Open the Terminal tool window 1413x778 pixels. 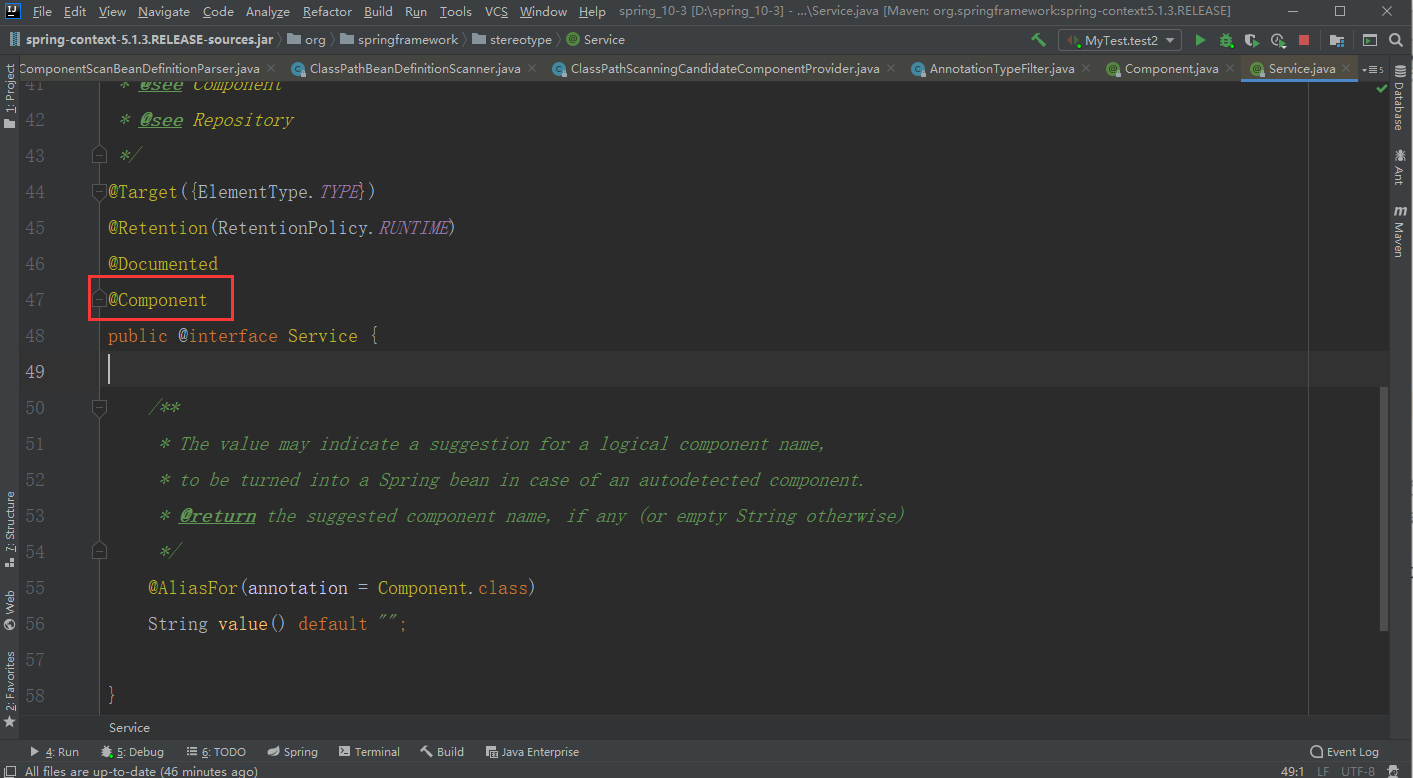(x=369, y=752)
